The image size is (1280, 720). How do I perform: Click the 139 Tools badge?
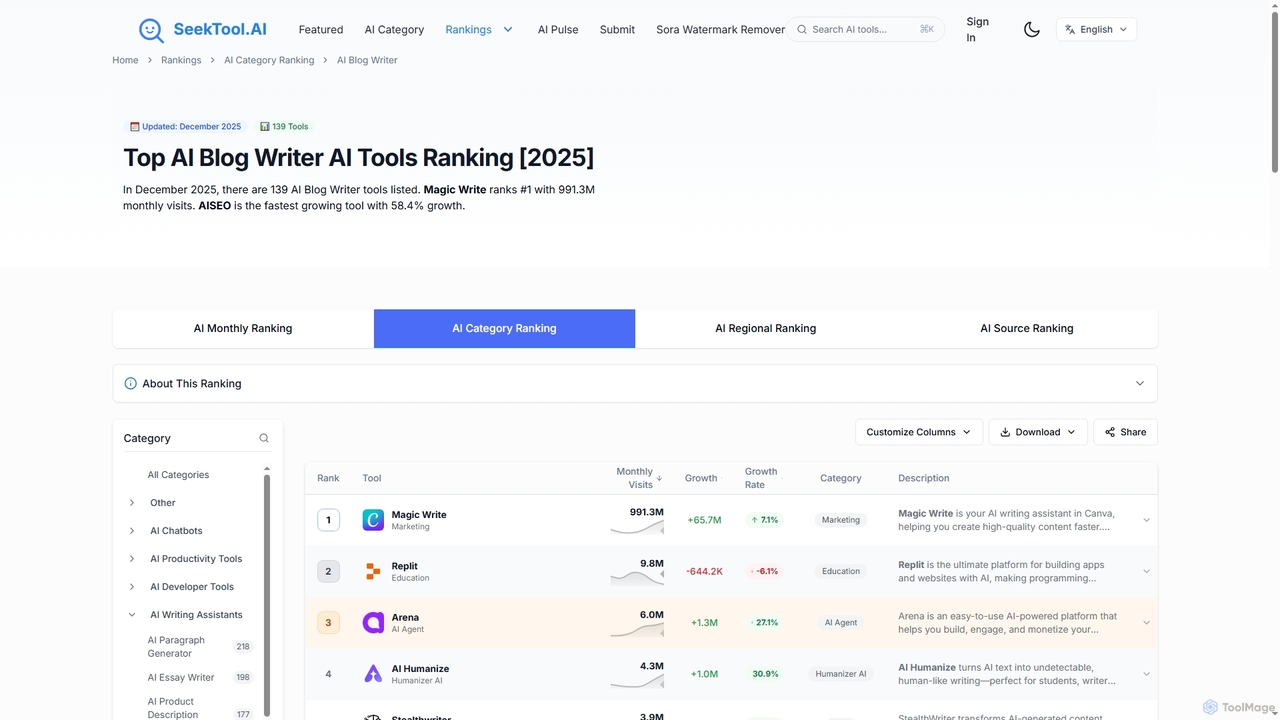[284, 127]
